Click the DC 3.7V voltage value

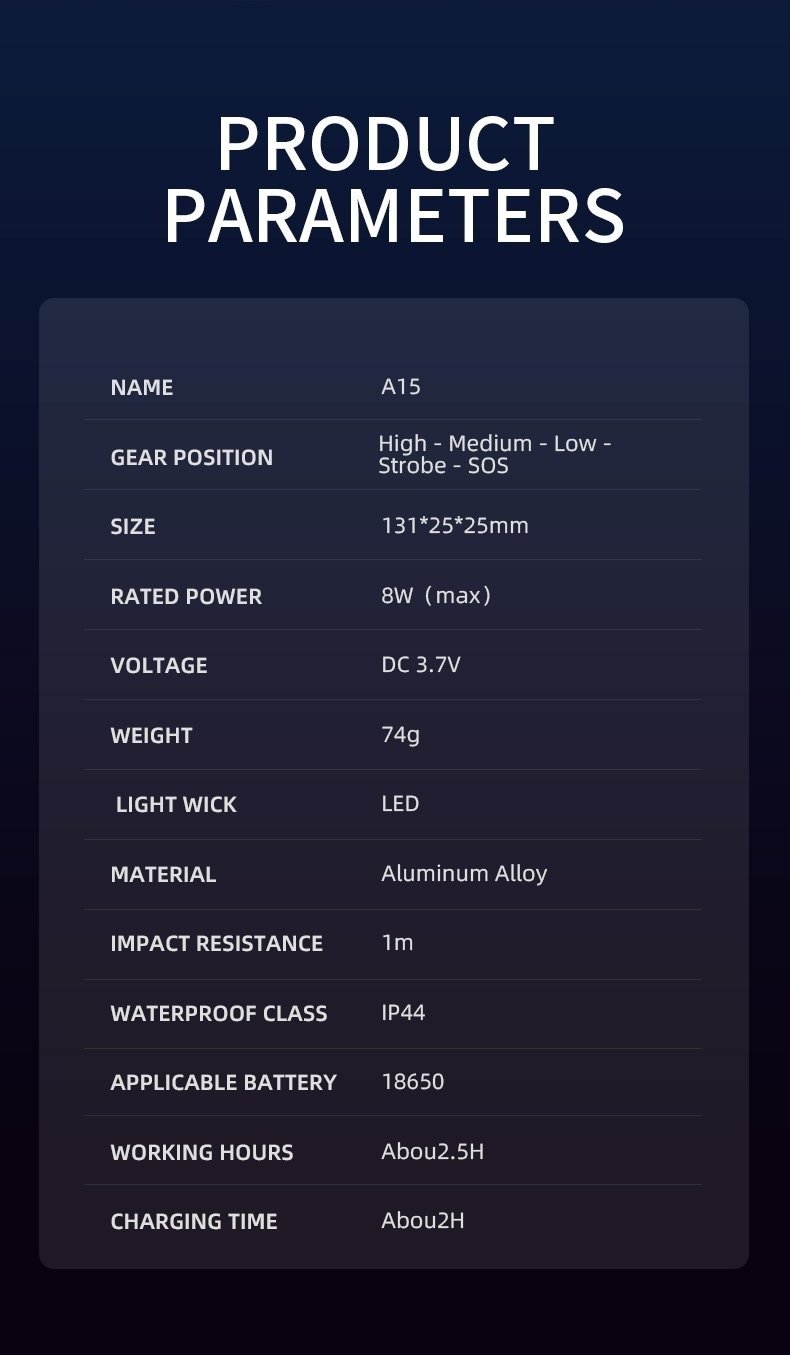point(421,665)
